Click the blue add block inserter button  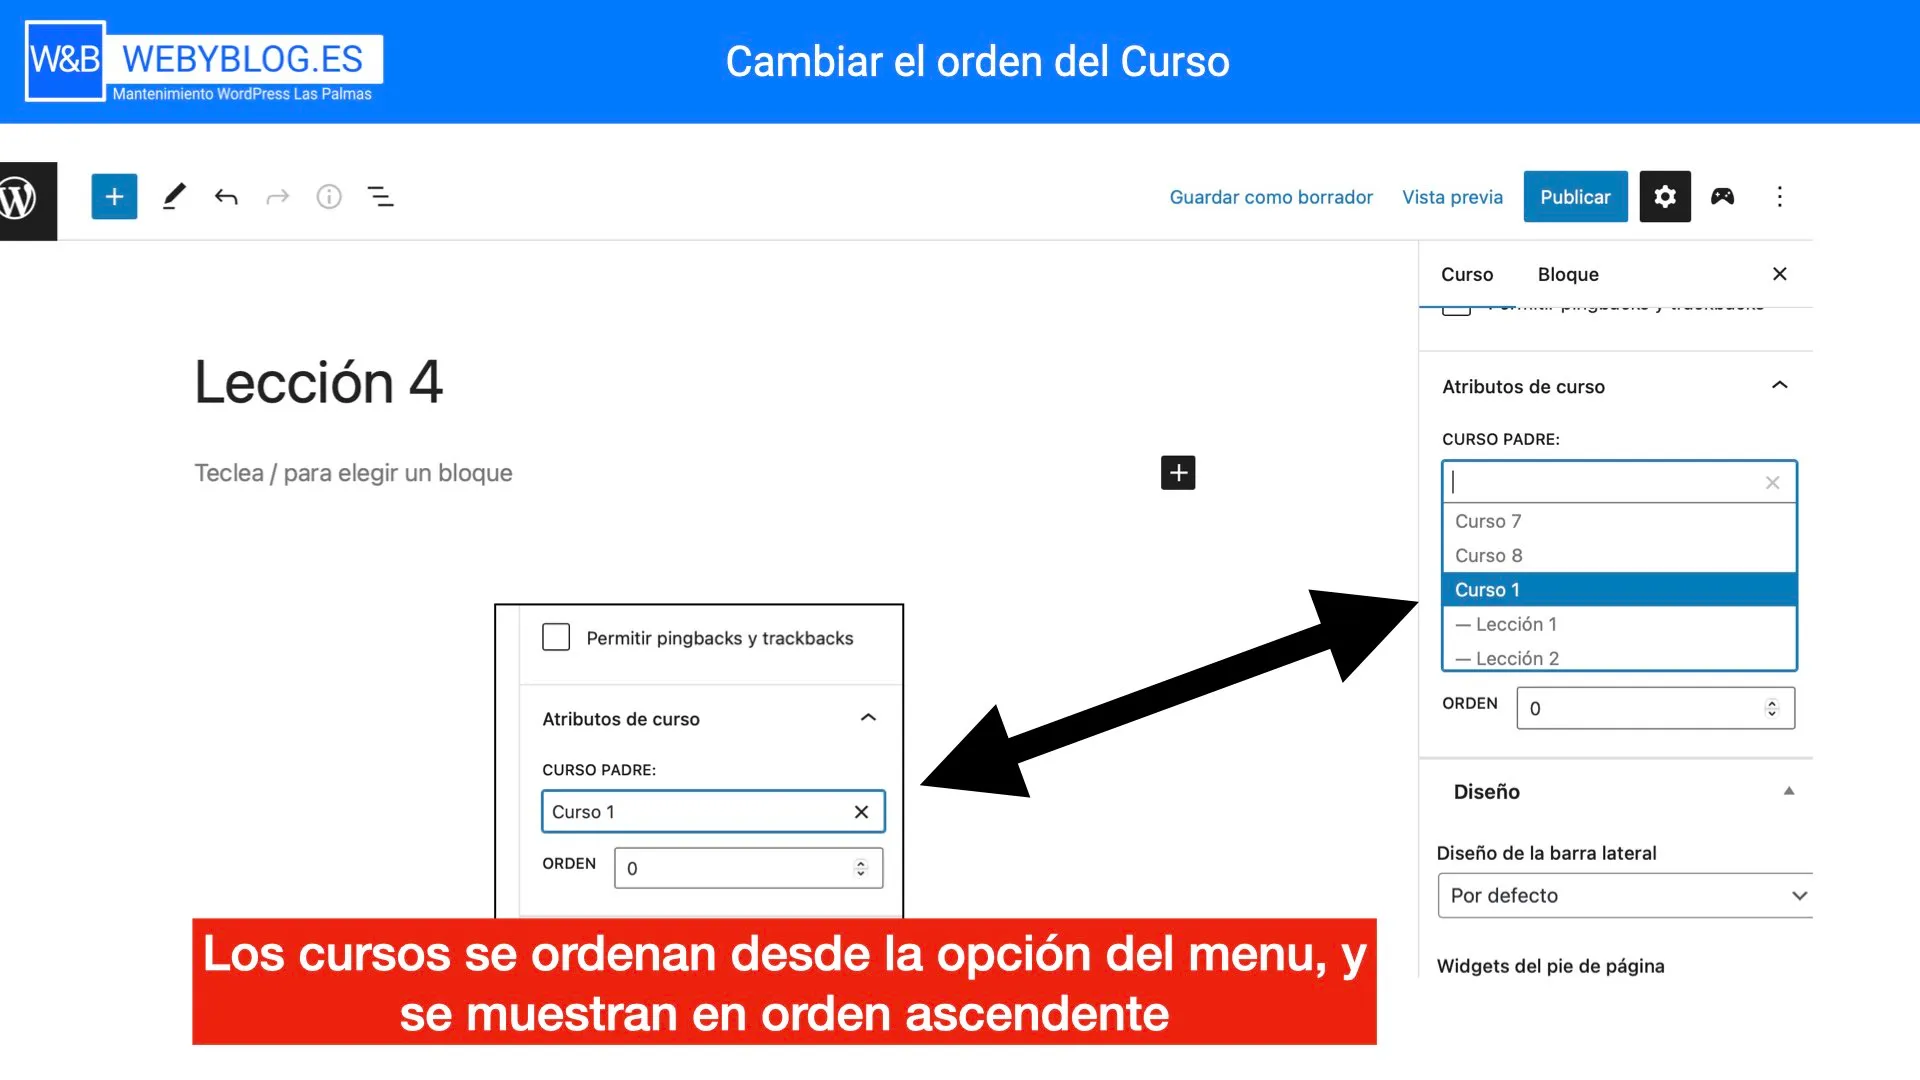click(x=114, y=197)
